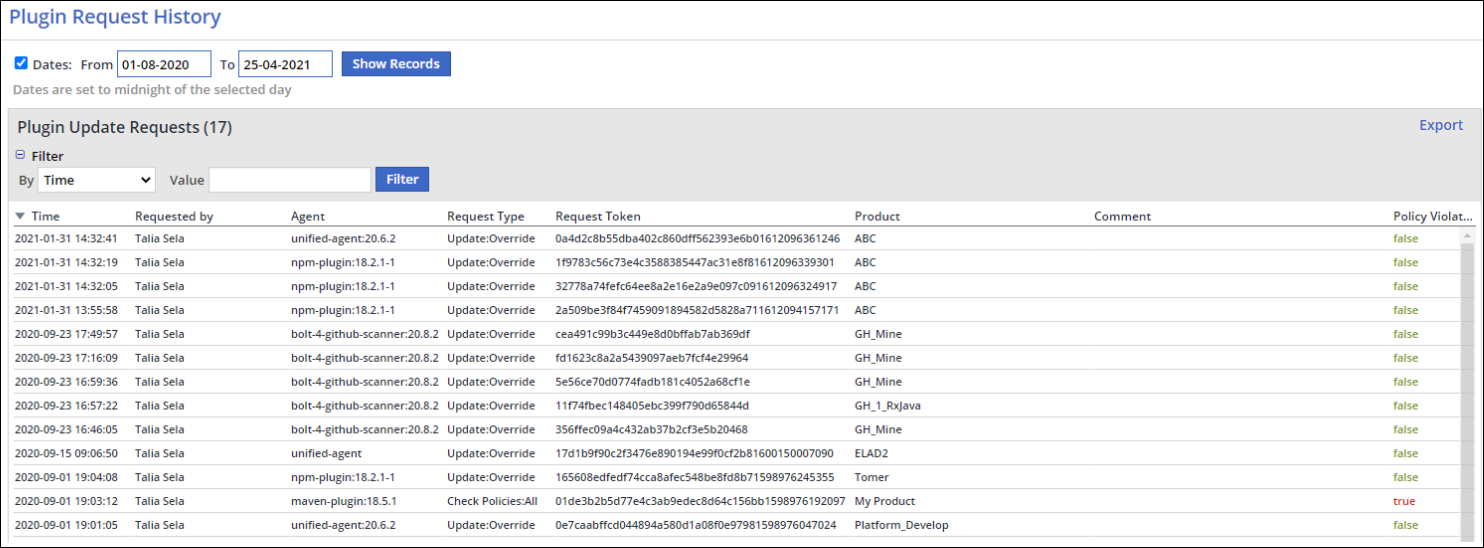
Task: Click the Export link
Action: coord(1440,125)
